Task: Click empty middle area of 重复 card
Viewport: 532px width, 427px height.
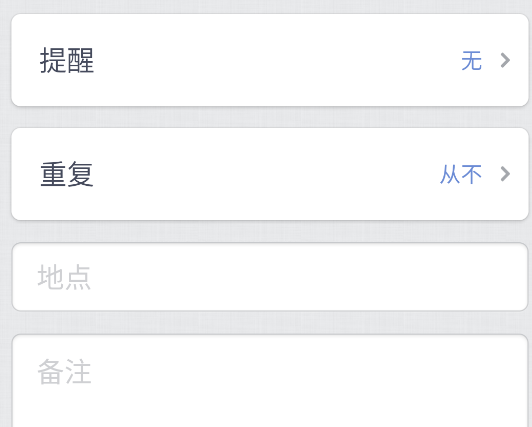Action: [270, 174]
